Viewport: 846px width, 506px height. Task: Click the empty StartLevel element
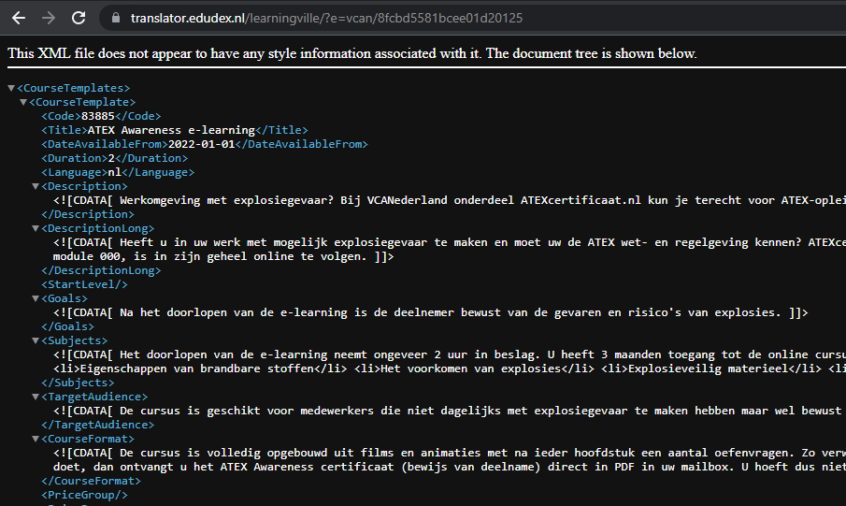click(85, 284)
